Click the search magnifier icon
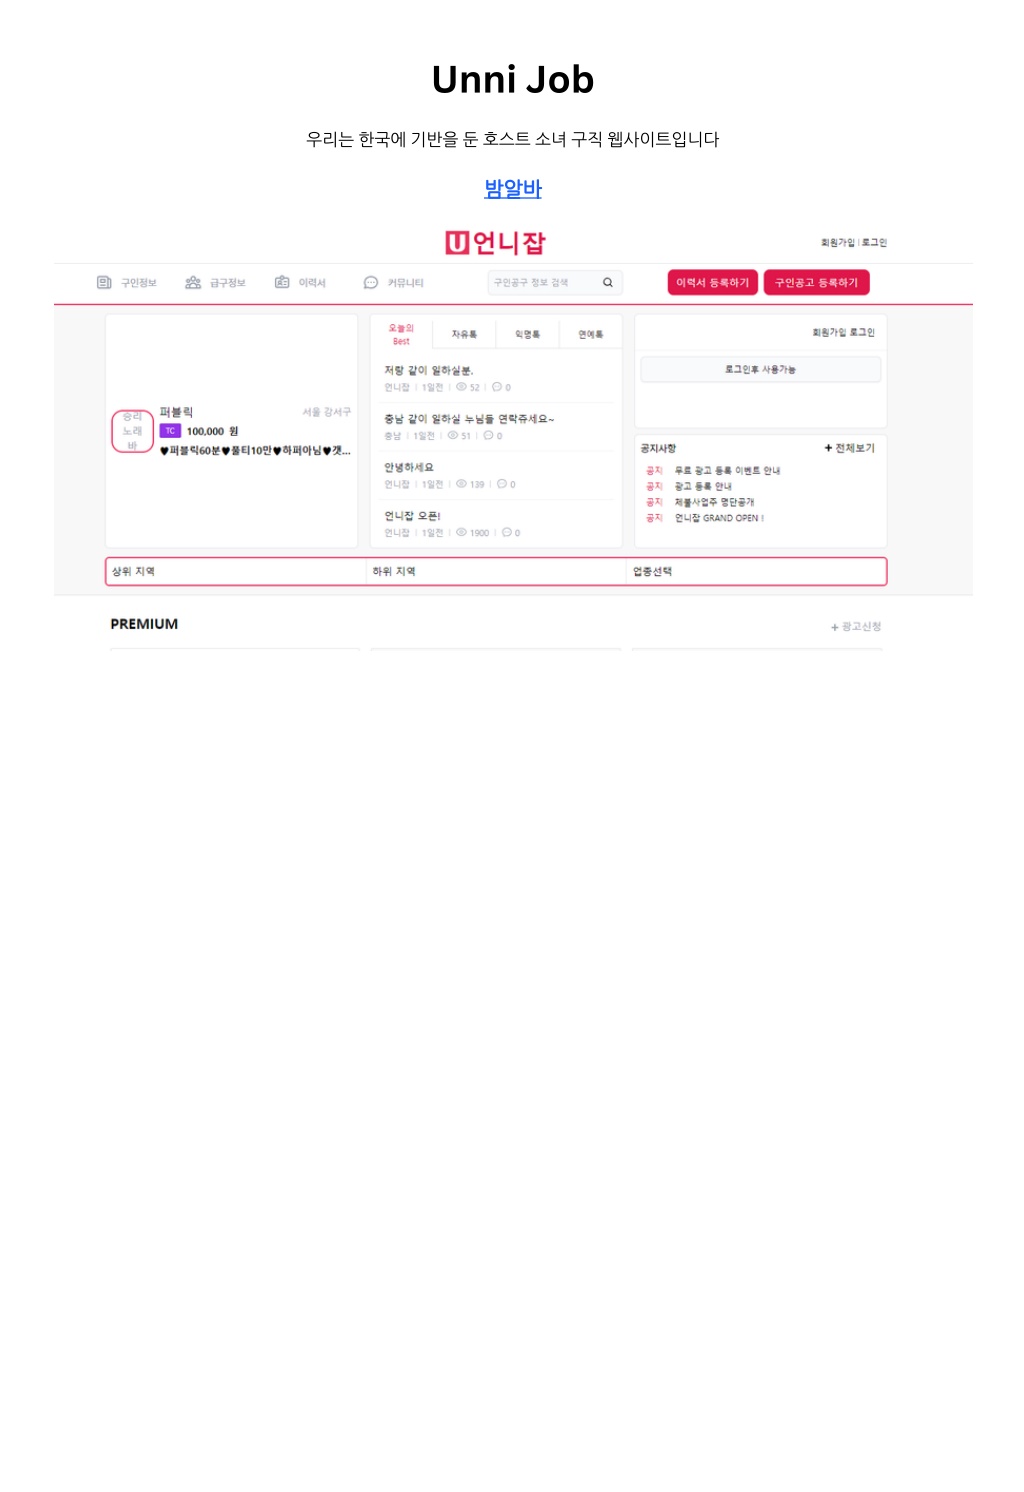 click(x=607, y=283)
